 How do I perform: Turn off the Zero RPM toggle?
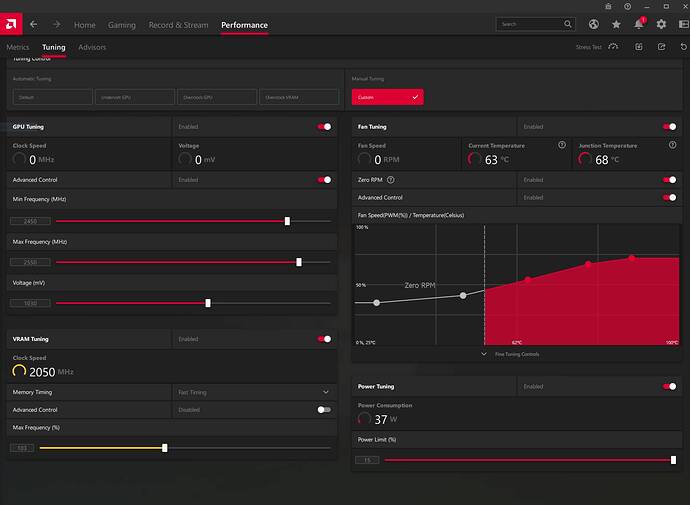[x=669, y=180]
